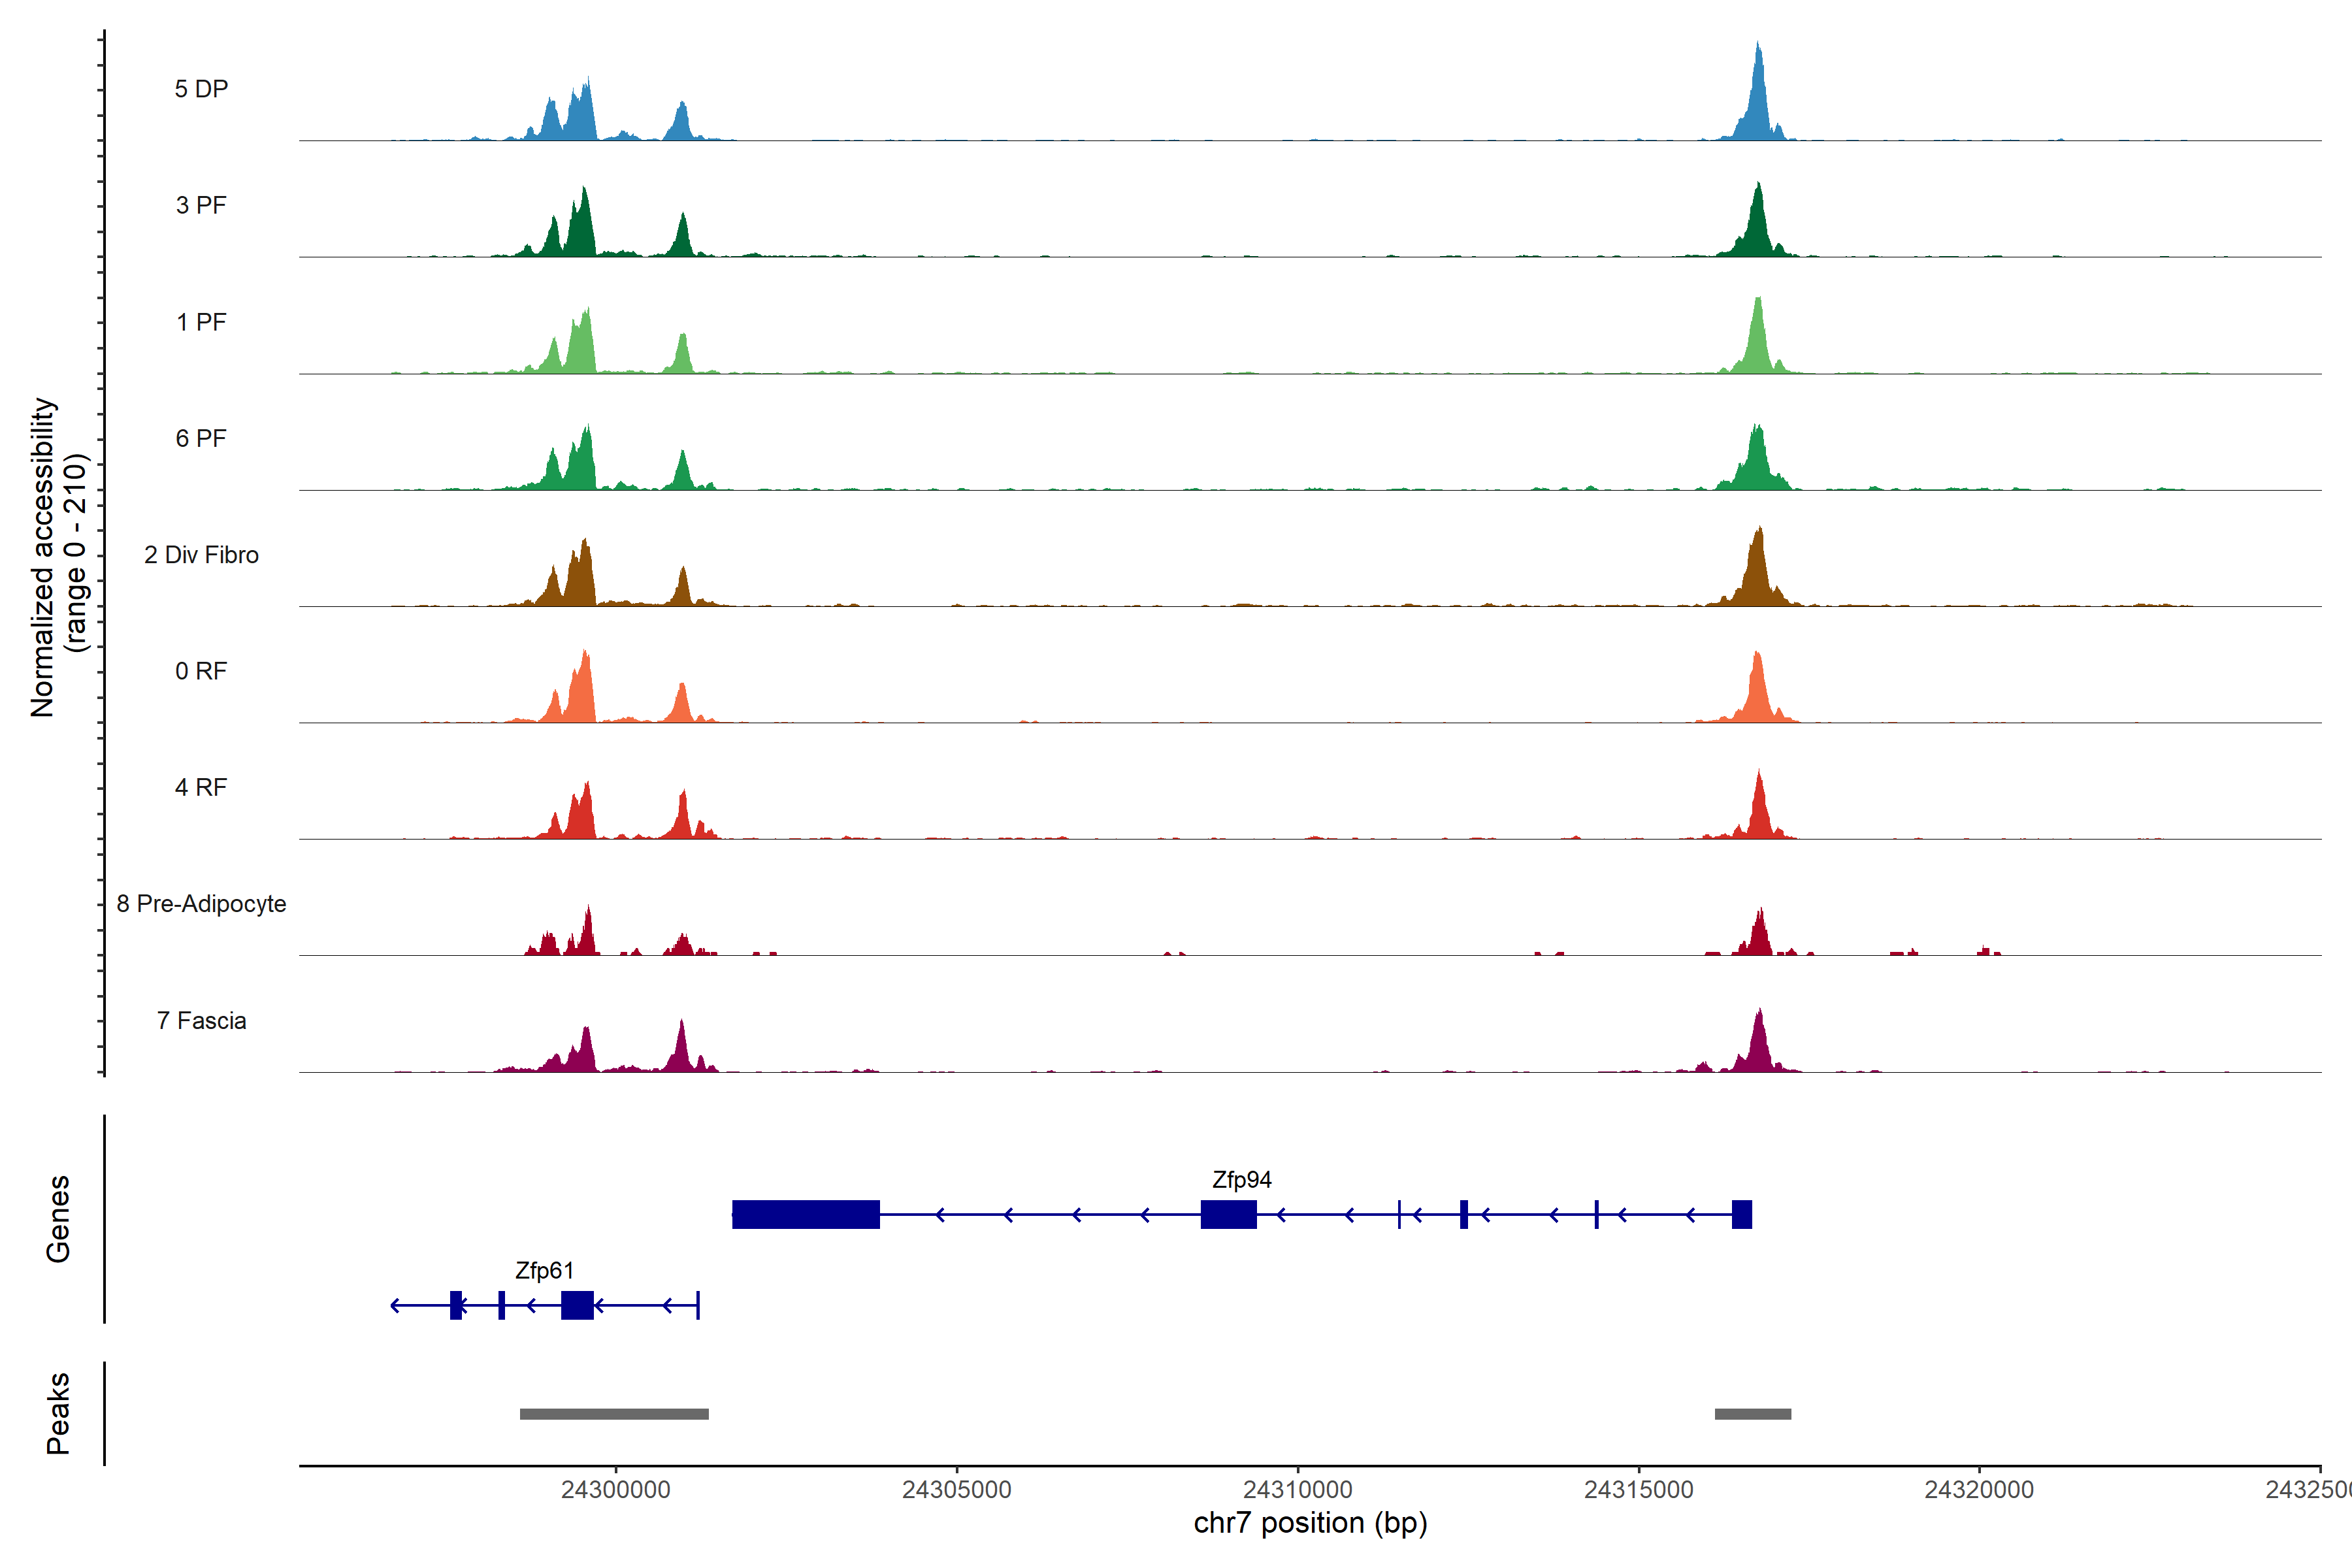This screenshot has height=1568, width=2352.
Task: Click the Peaks panel label
Action: (58, 1413)
